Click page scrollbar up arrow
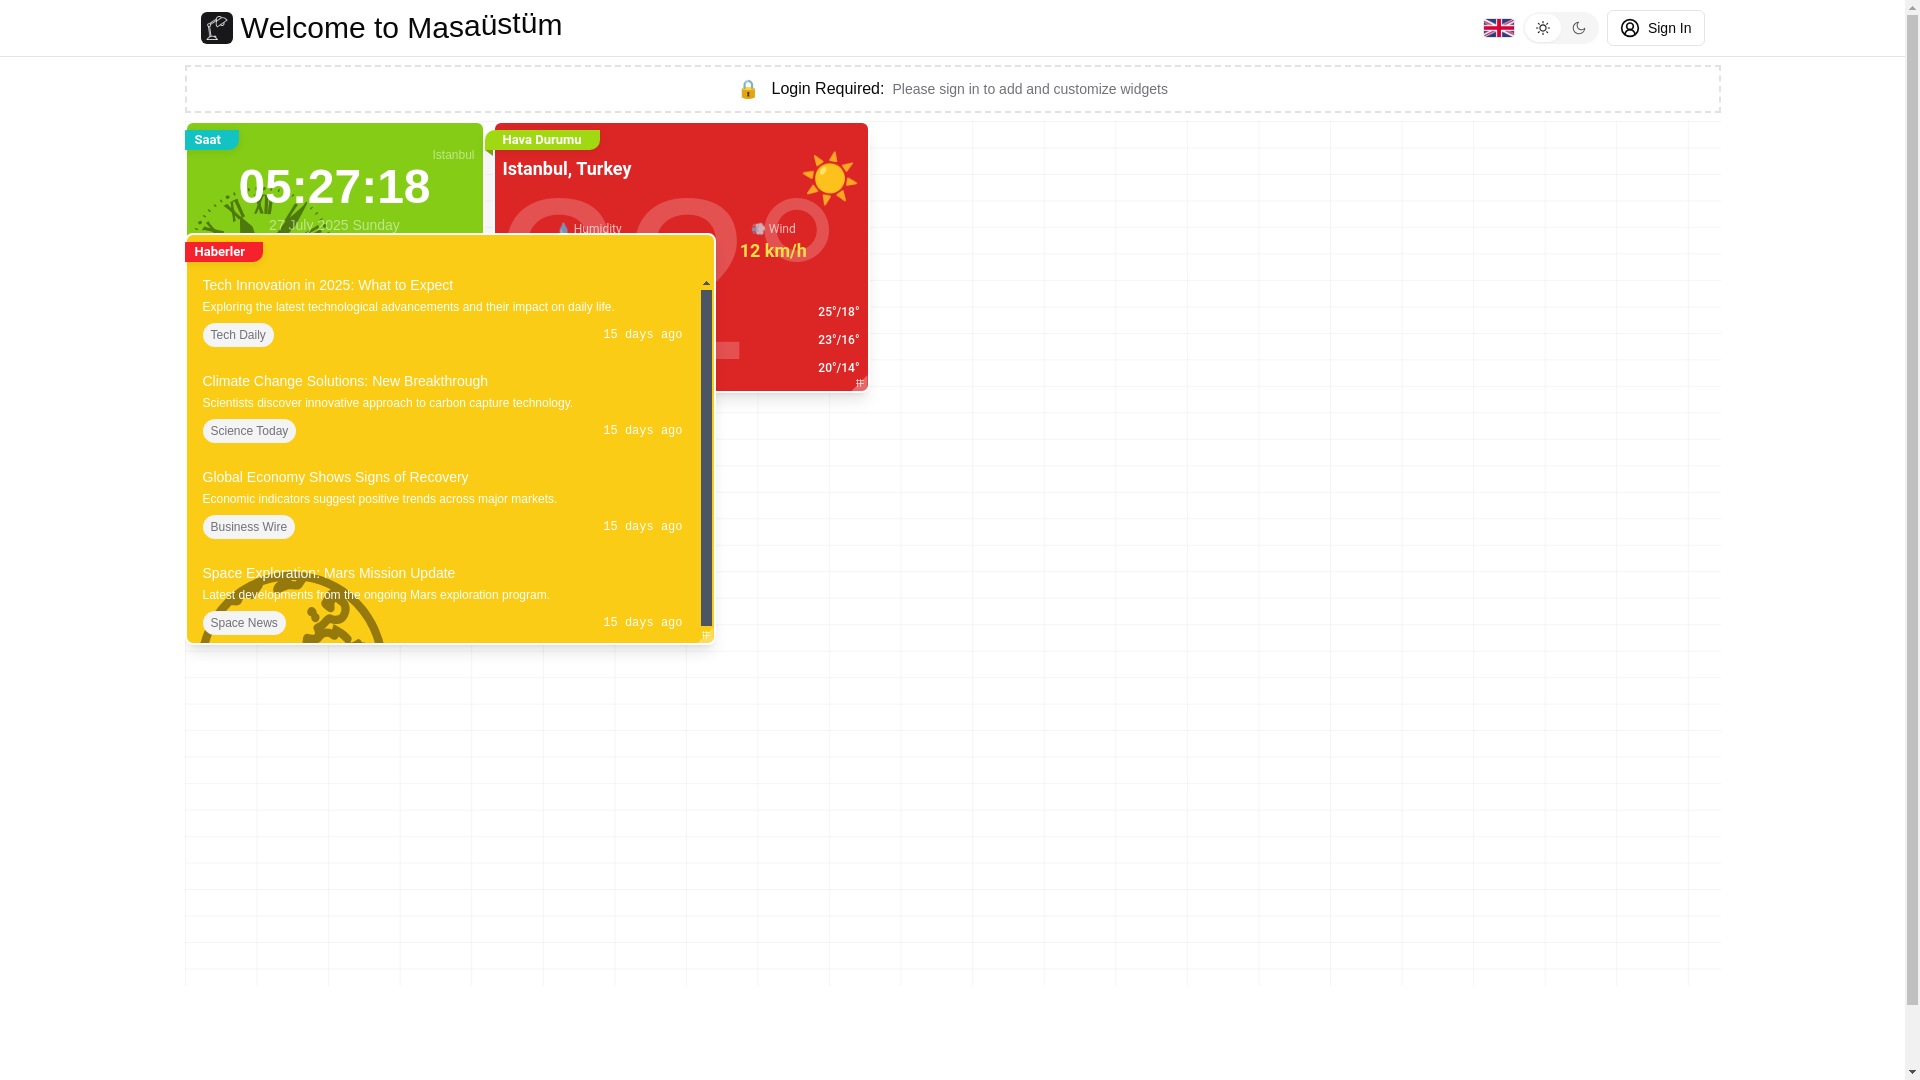Screen dimensions: 1920x1080 click(1912, 7)
